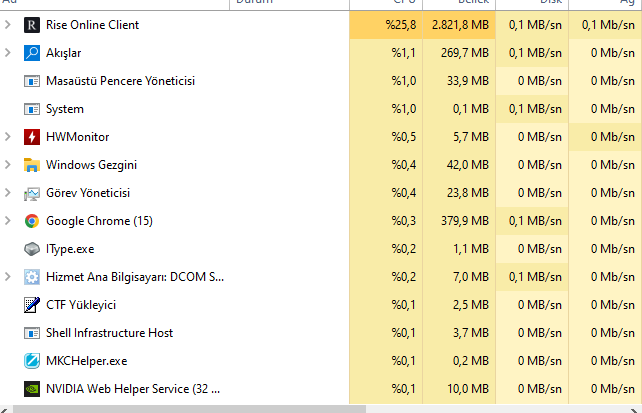Image resolution: width=642 pixels, height=413 pixels.
Task: Select the Google Chrome (15) name
Action: coord(99,221)
